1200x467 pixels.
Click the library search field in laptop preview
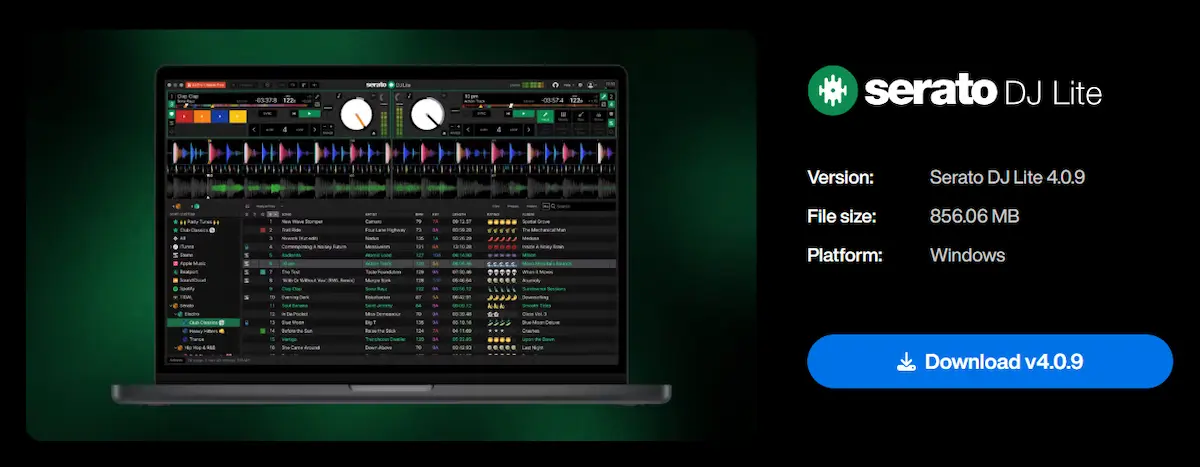click(x=580, y=206)
